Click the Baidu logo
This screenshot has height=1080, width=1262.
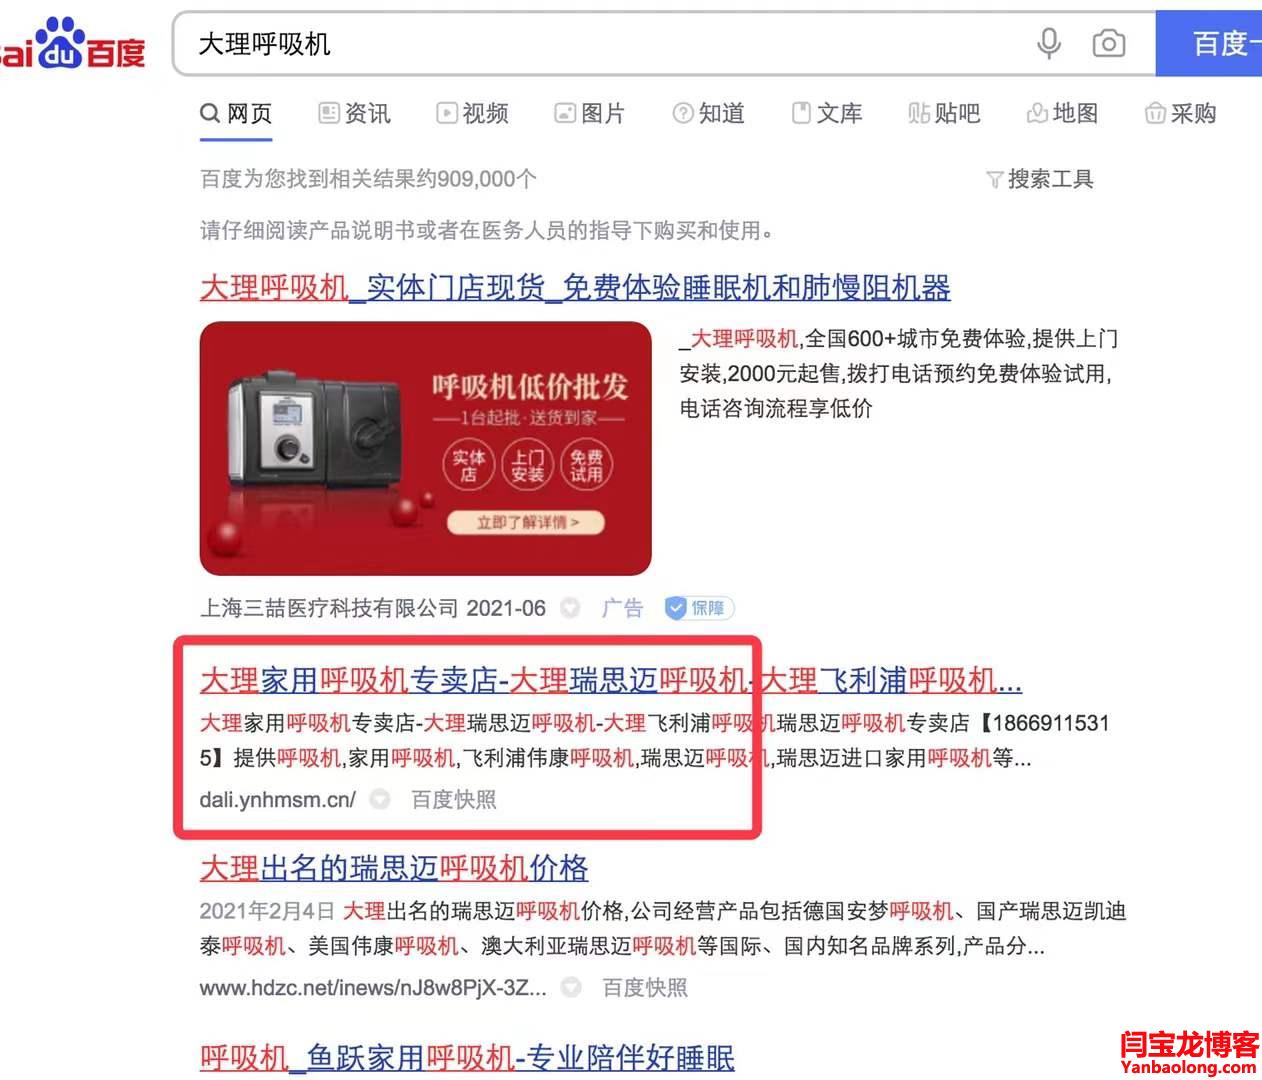coord(72,45)
